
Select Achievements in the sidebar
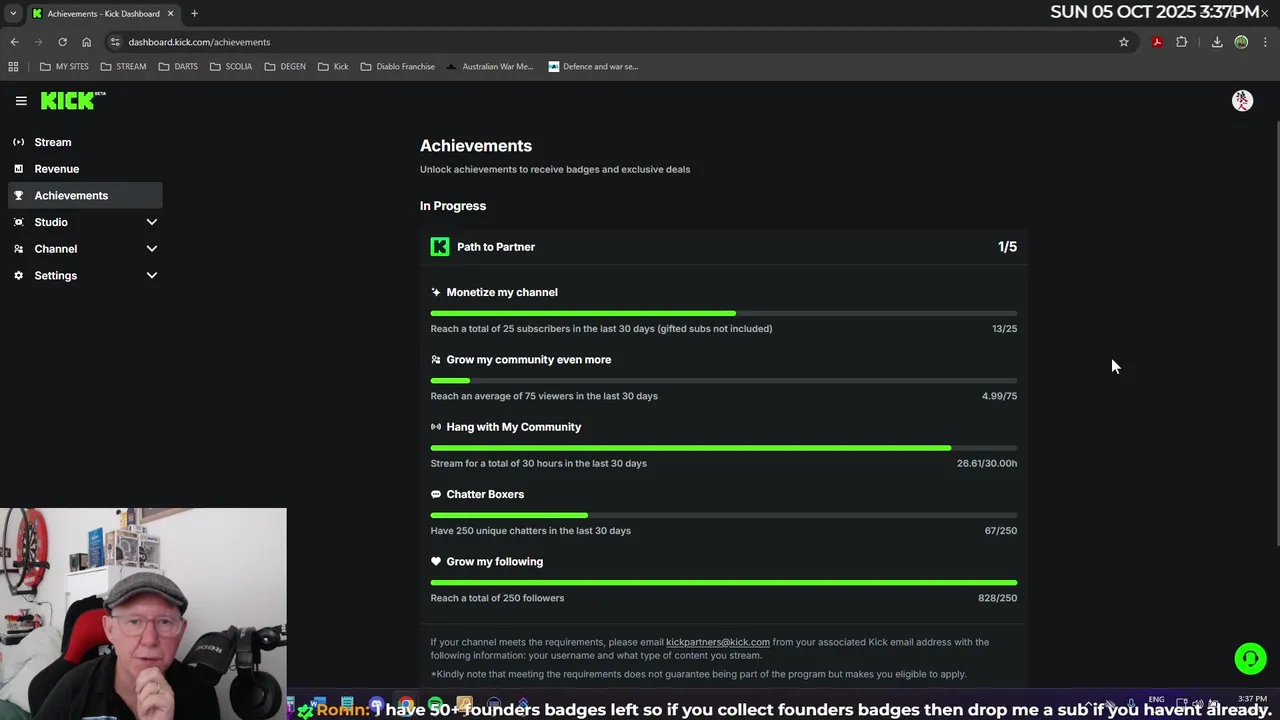coord(85,195)
